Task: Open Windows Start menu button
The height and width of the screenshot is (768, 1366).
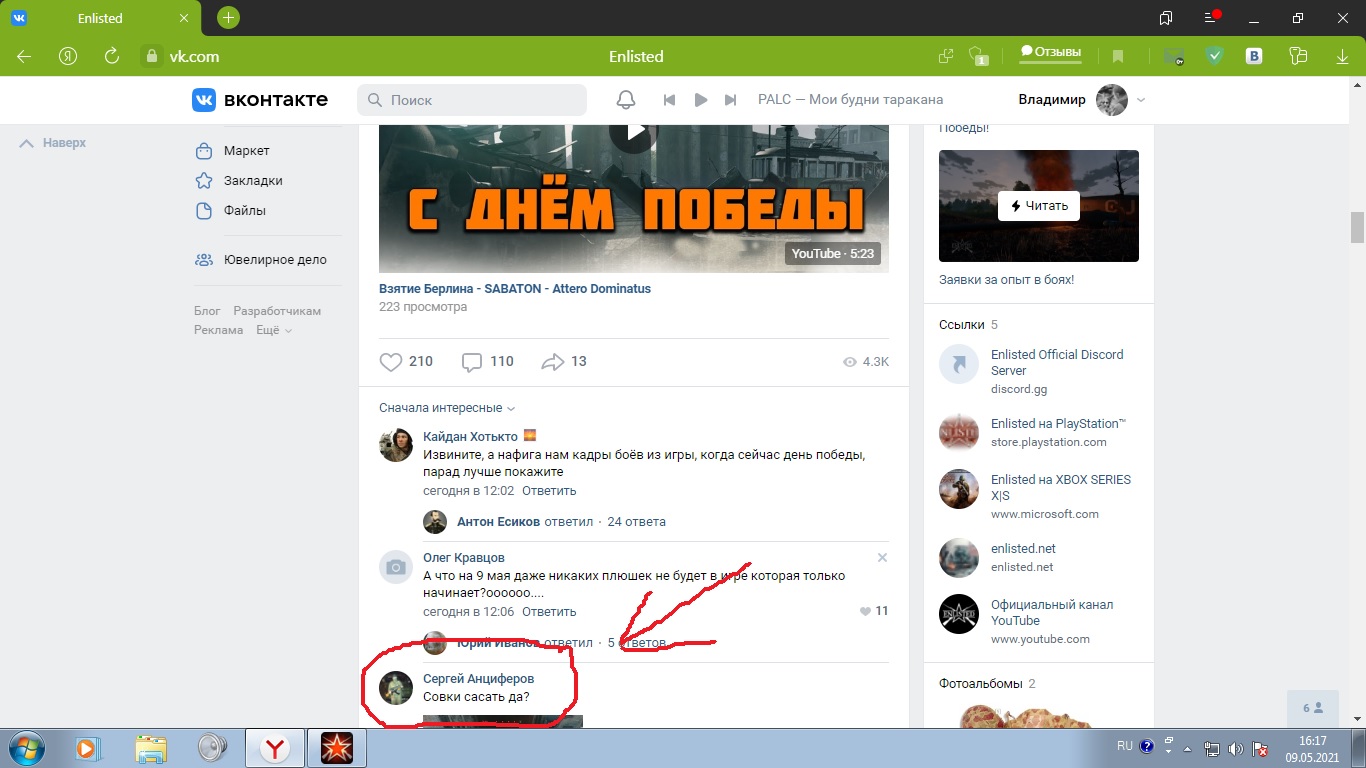Action: click(25, 747)
